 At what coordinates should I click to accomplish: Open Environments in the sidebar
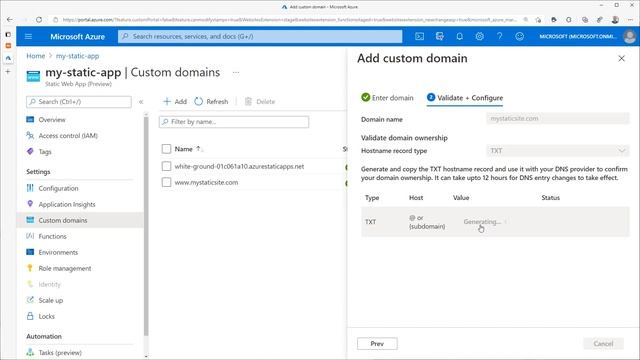tap(58, 252)
